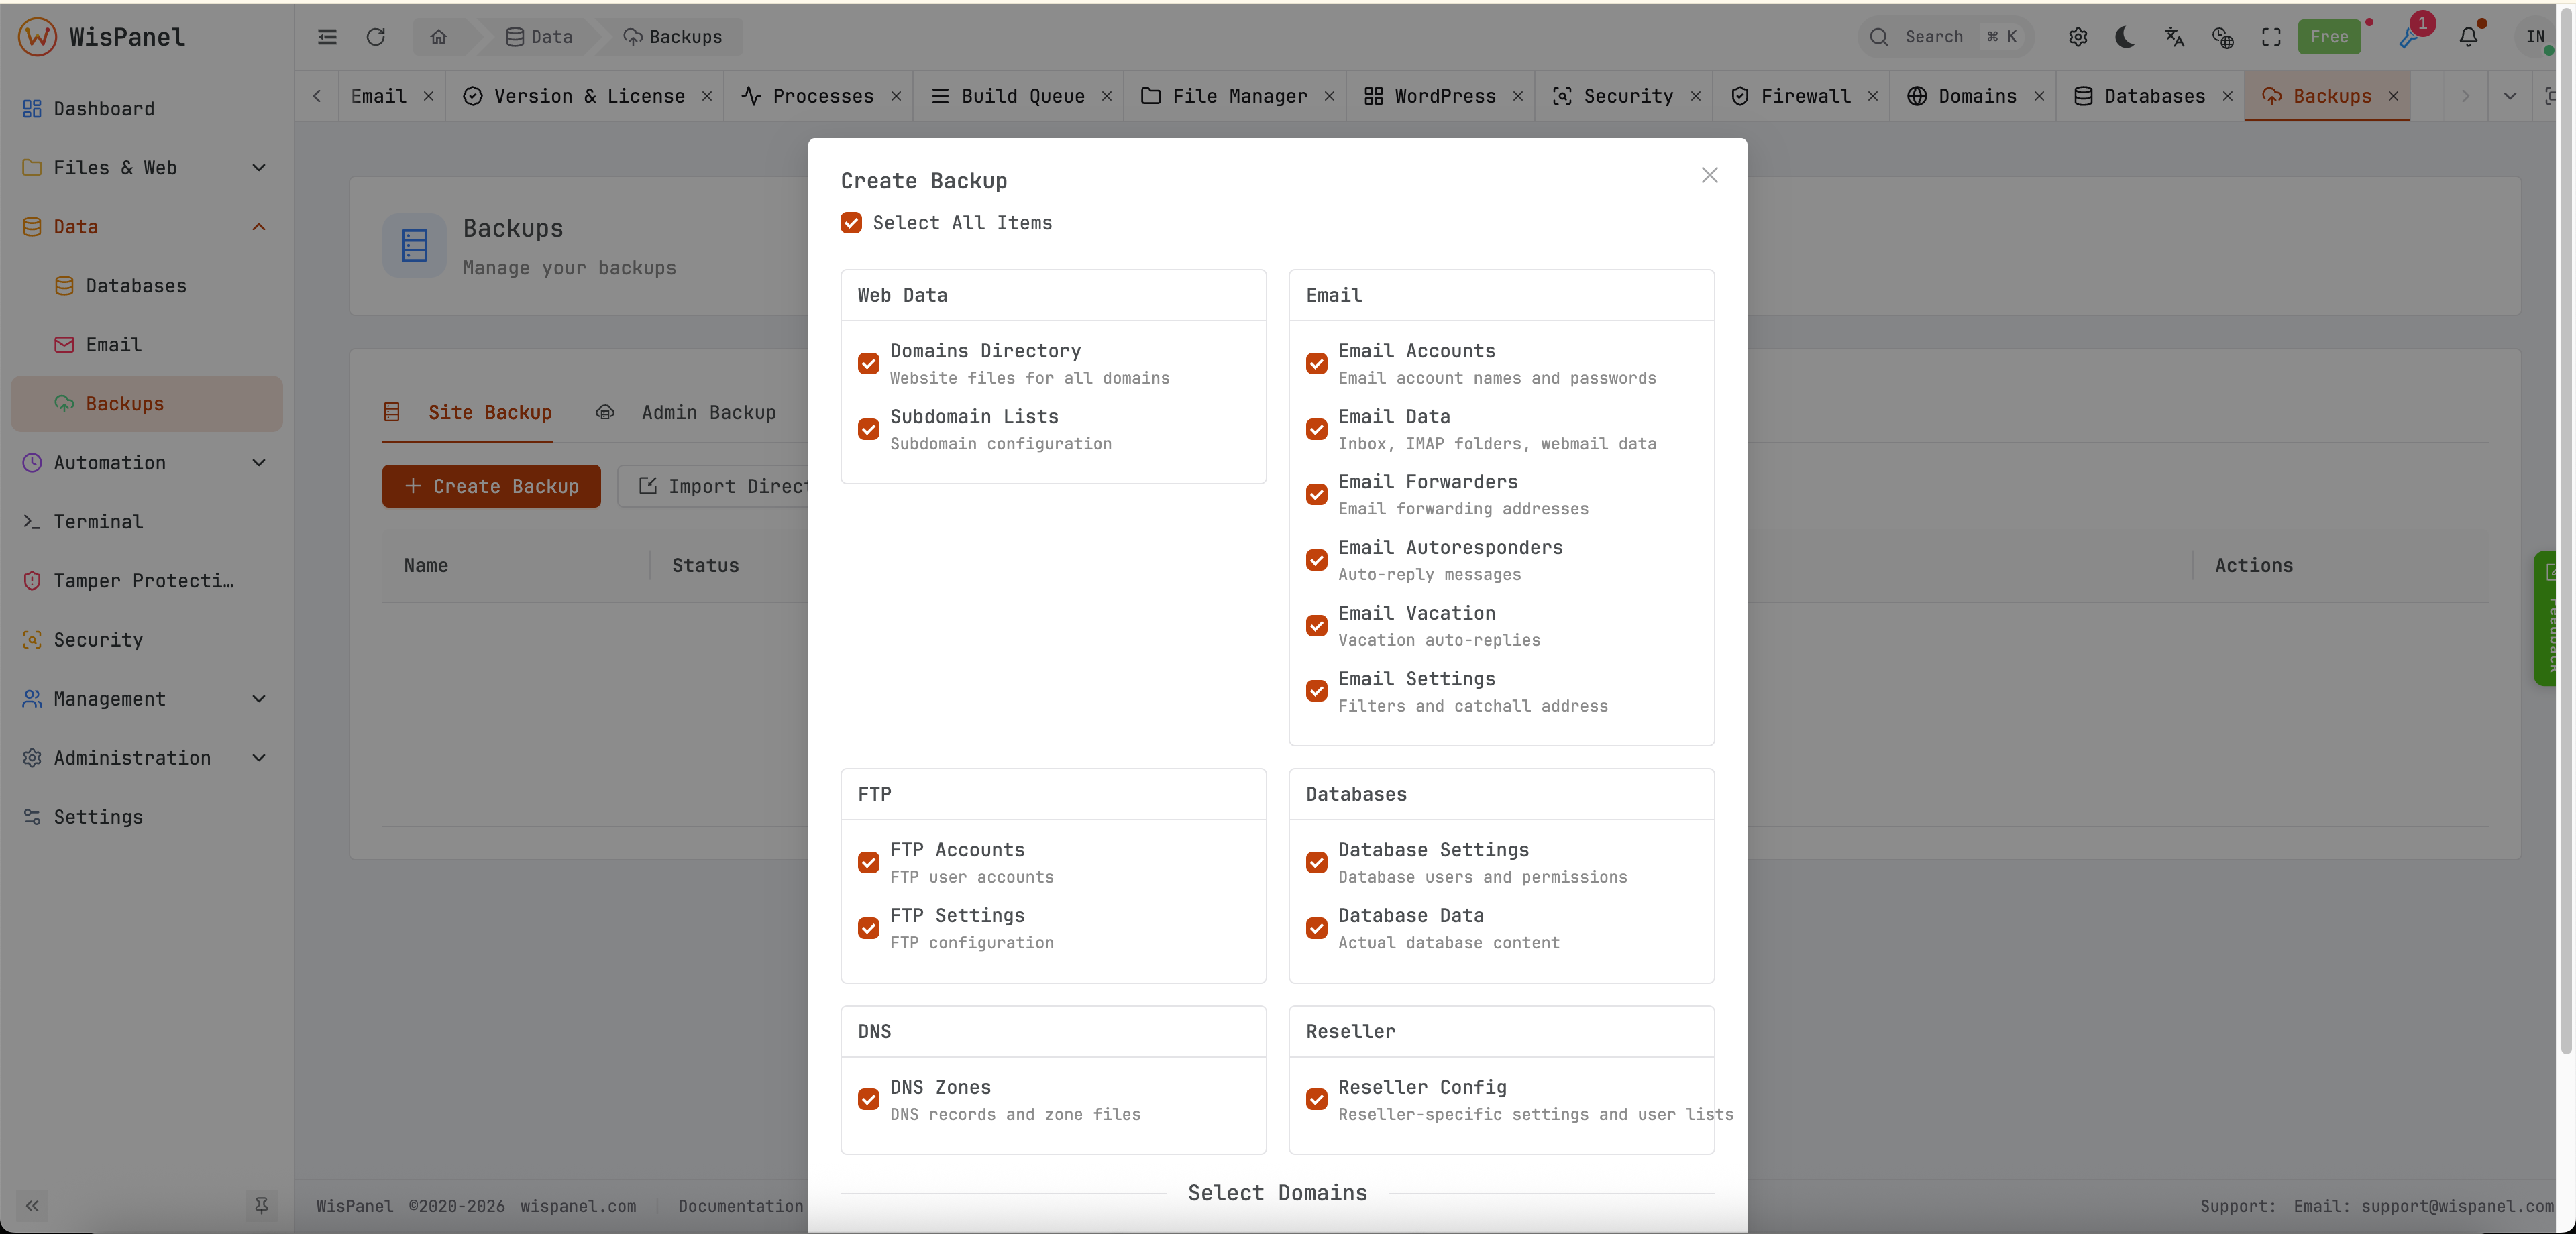
Task: Open the Data breadcrumb link
Action: [x=539, y=37]
